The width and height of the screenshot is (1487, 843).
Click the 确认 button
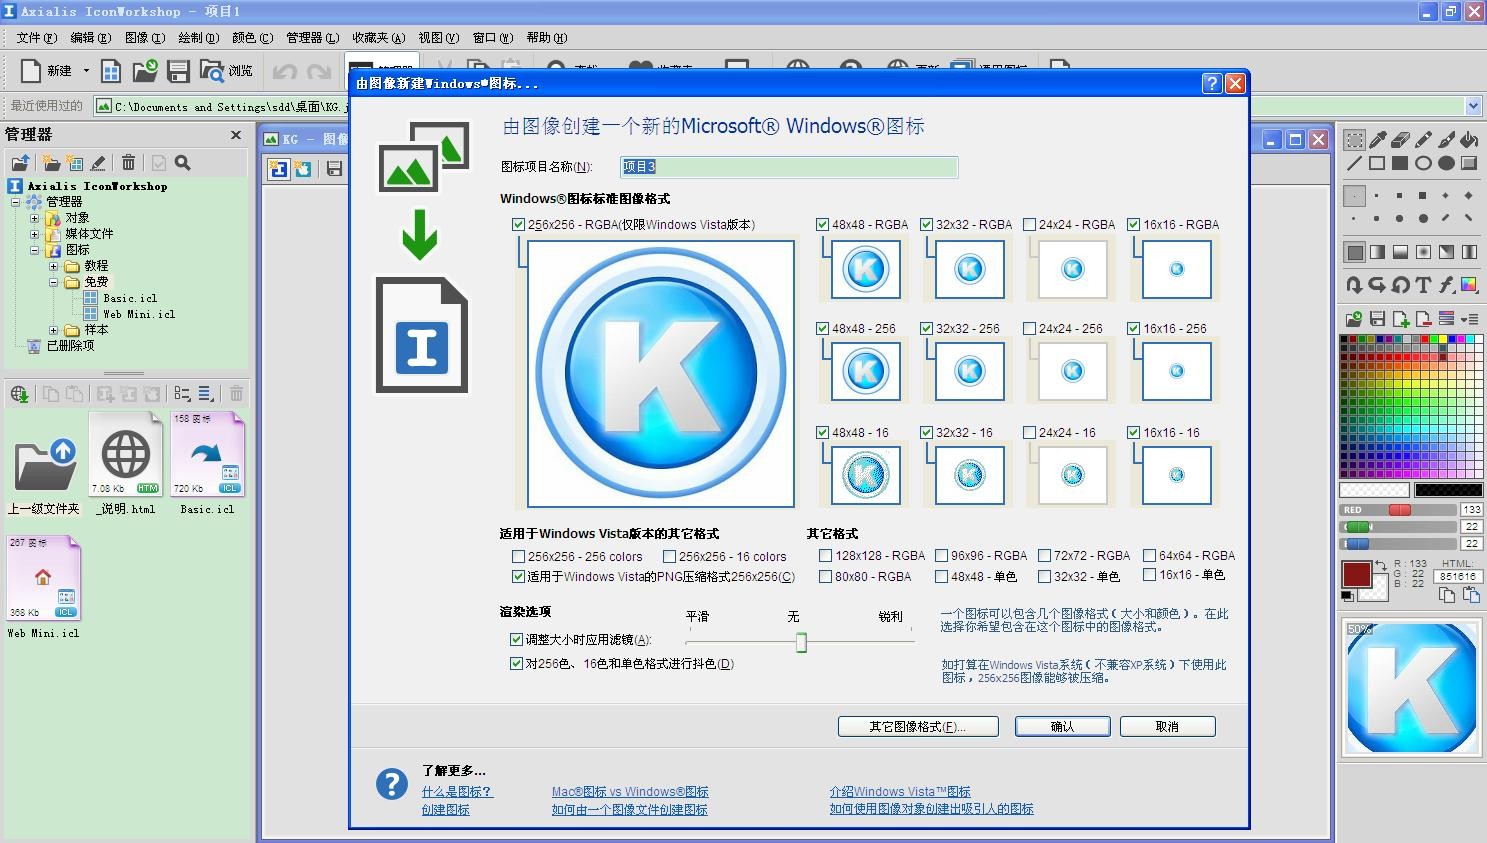pos(1062,727)
